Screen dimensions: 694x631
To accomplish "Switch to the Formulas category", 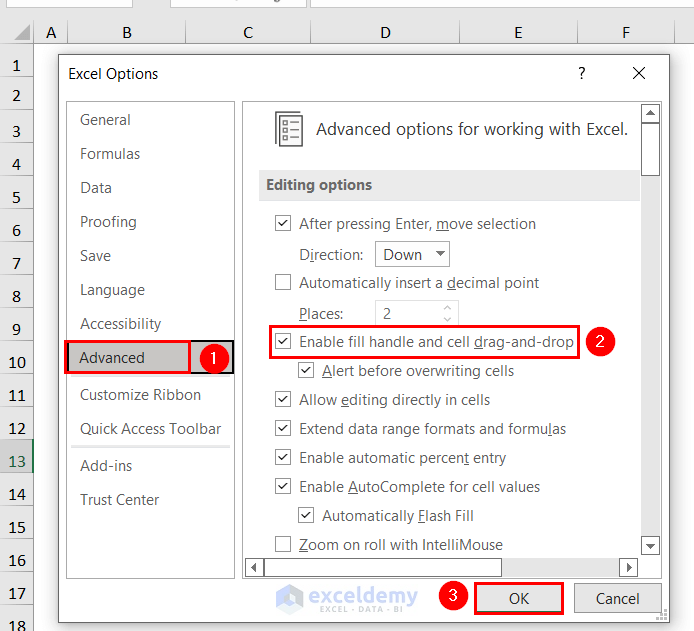I will coord(110,154).
